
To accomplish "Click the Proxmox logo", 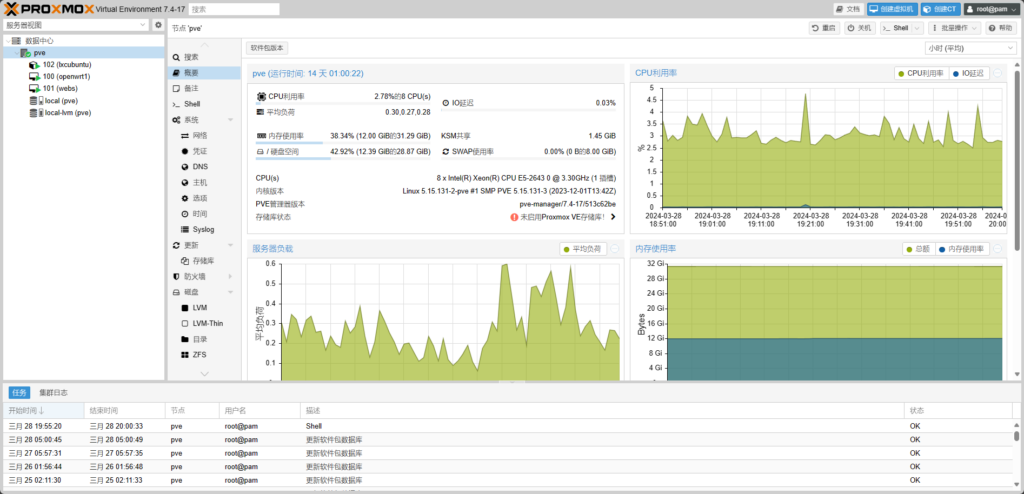I will 47,8.
